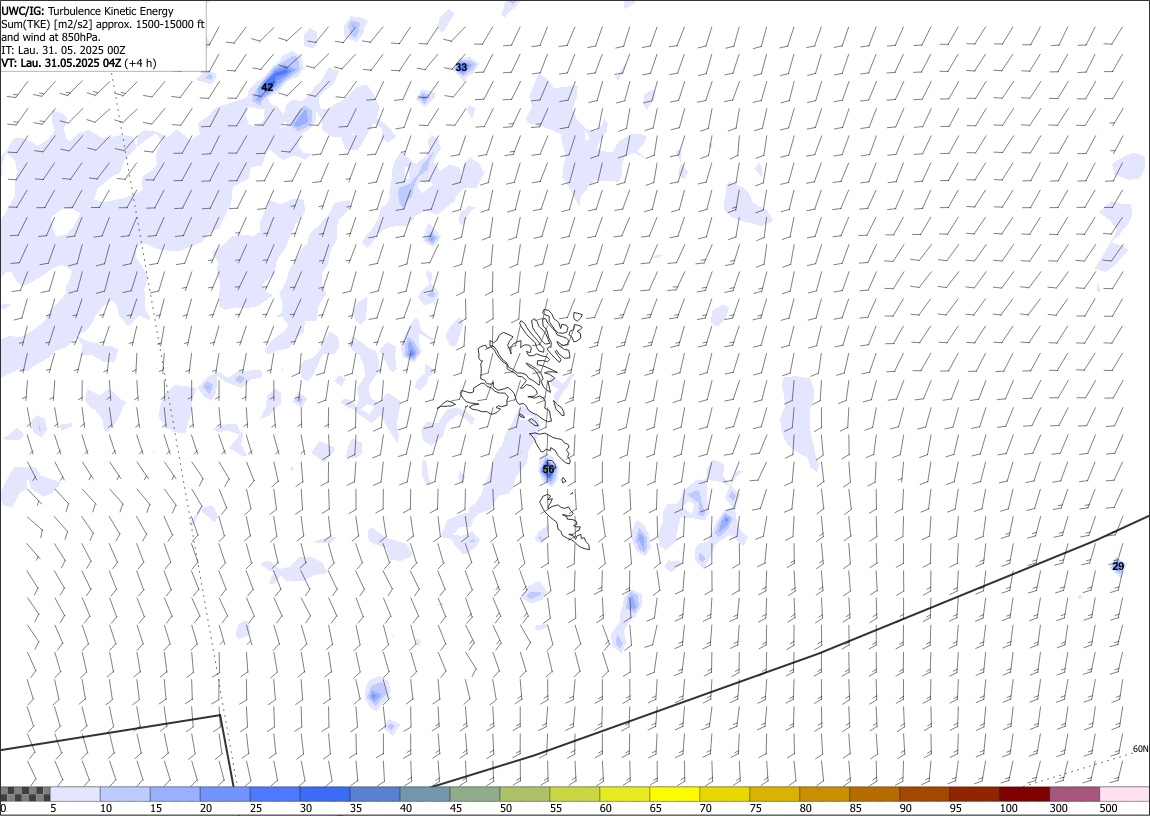Select the 40–45 grey-blue legend swatch

tap(425, 794)
